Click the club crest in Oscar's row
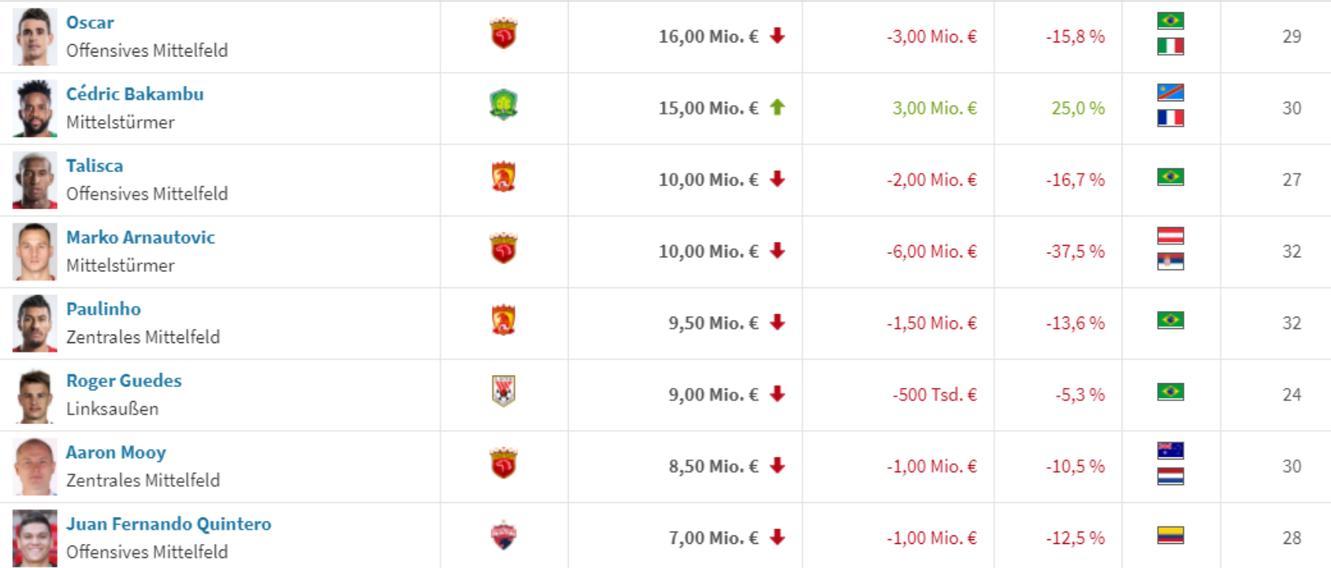Image resolution: width=1331 pixels, height=568 pixels. [x=503, y=34]
